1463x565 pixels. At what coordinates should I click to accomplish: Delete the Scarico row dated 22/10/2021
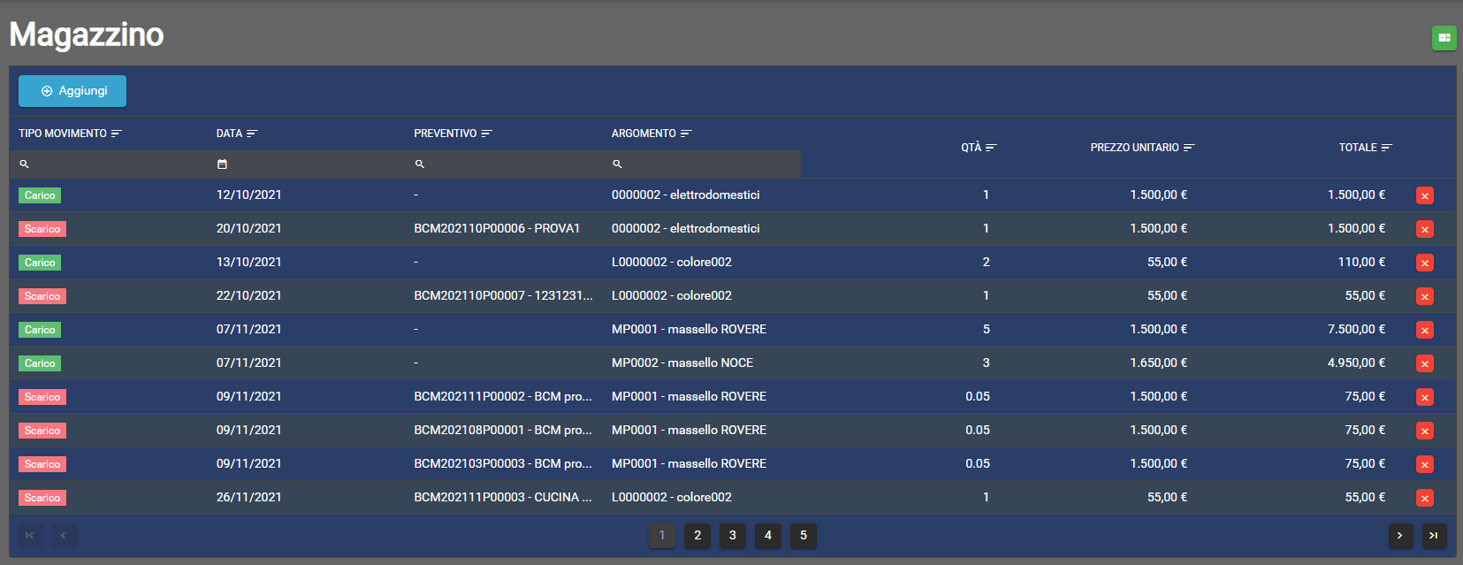pos(1424,297)
